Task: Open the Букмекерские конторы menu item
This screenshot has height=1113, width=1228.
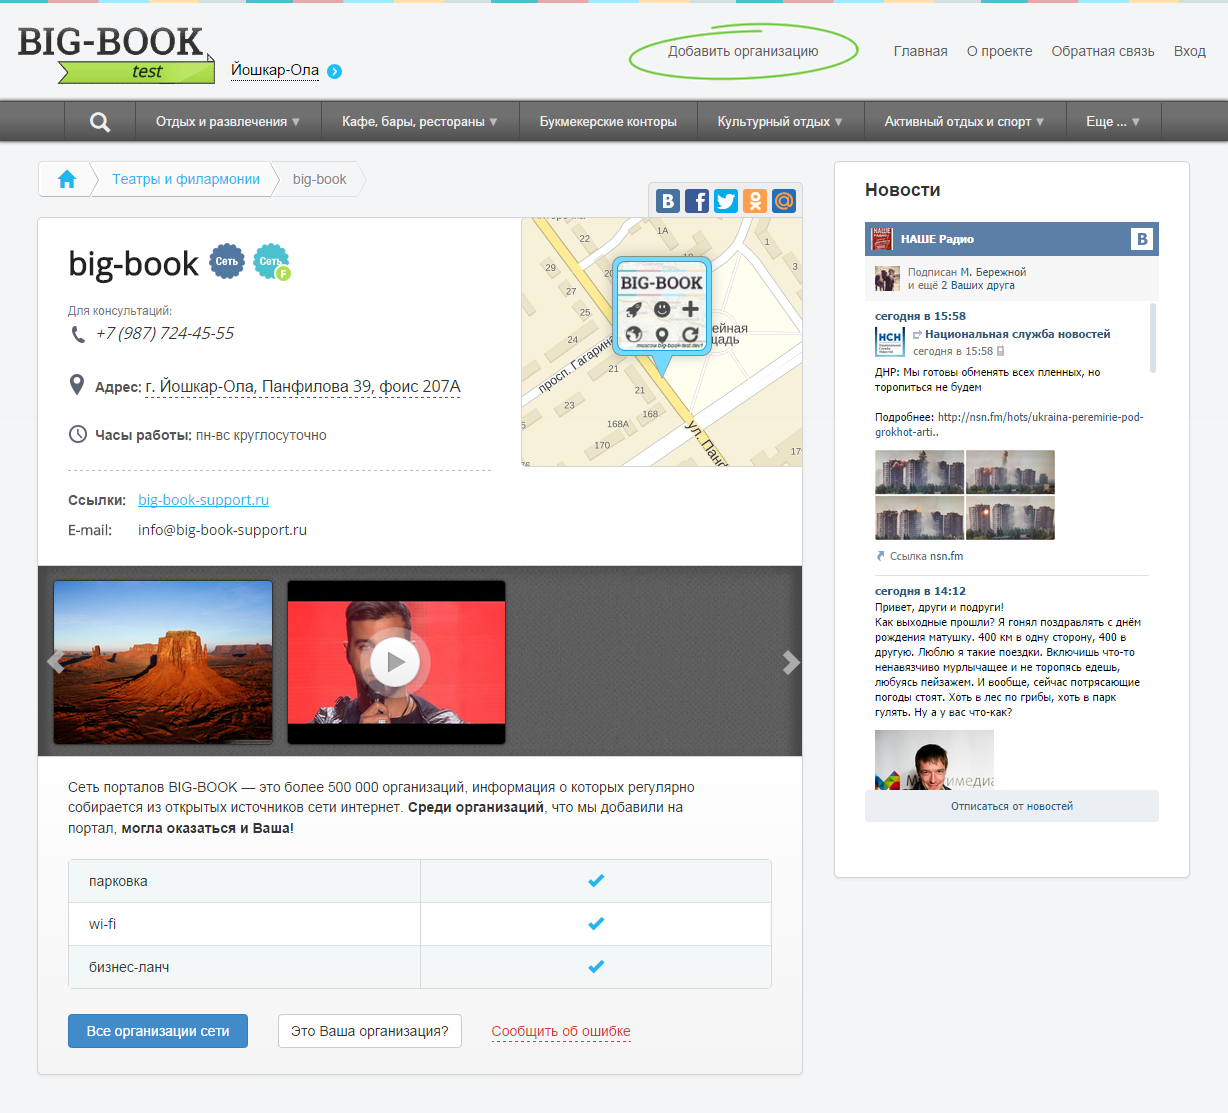Action: [608, 122]
